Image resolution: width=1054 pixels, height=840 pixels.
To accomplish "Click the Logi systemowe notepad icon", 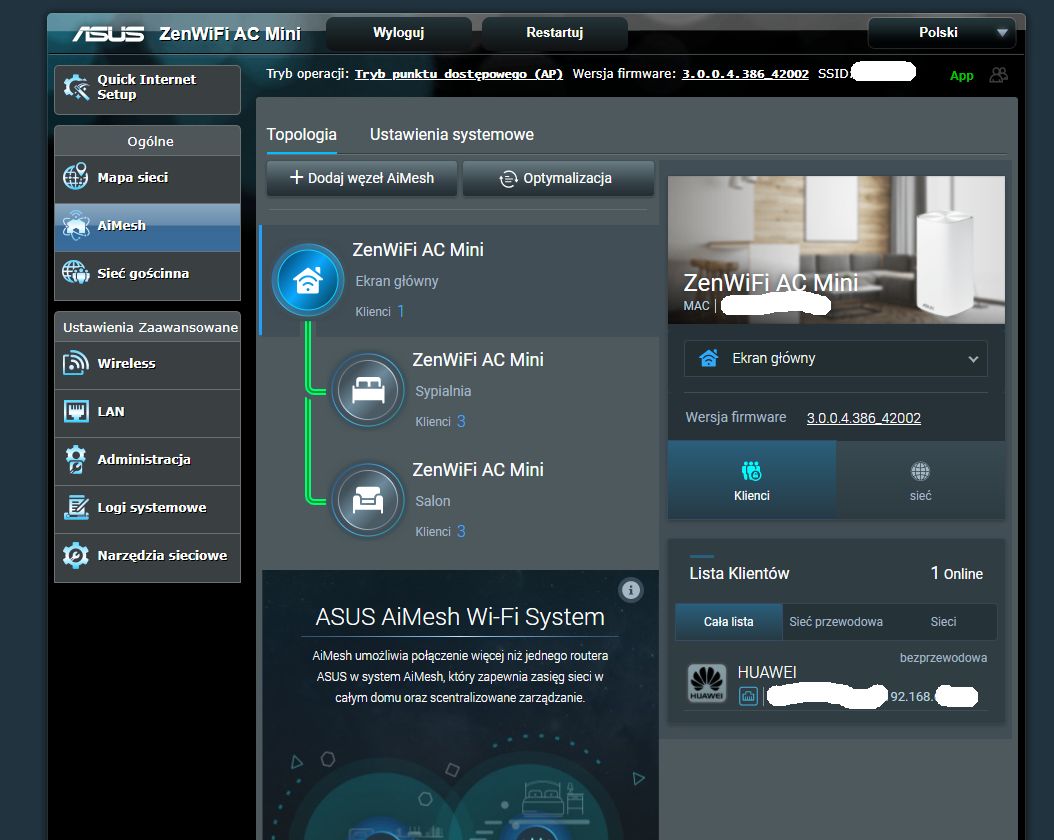I will (76, 507).
